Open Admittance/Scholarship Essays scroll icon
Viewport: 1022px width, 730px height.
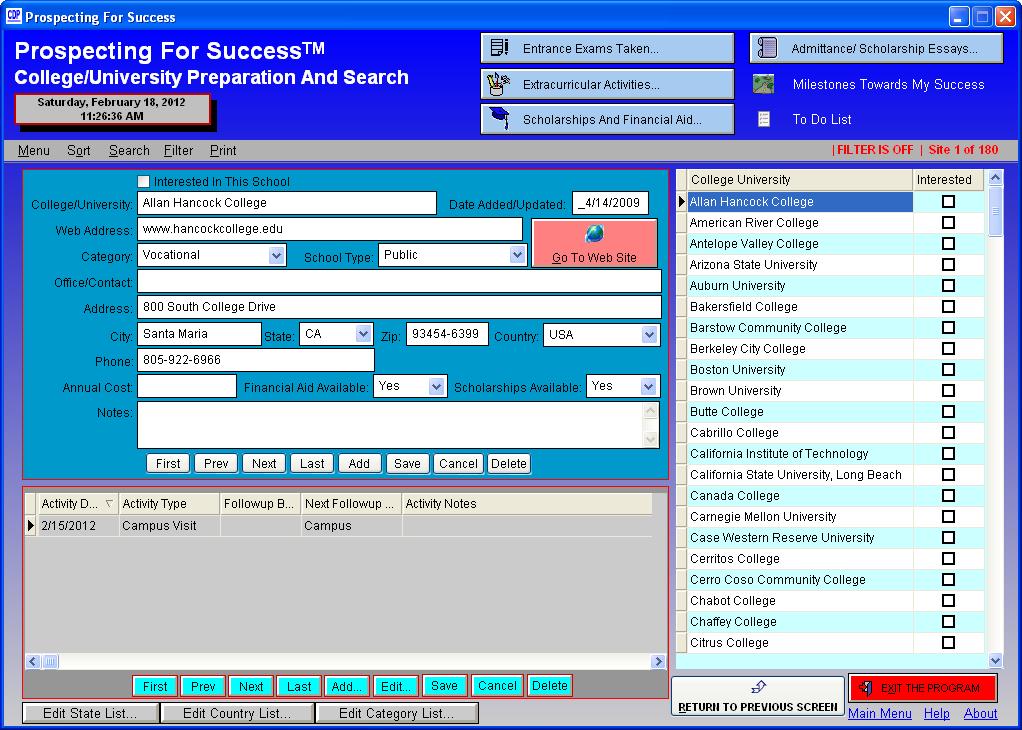(768, 48)
